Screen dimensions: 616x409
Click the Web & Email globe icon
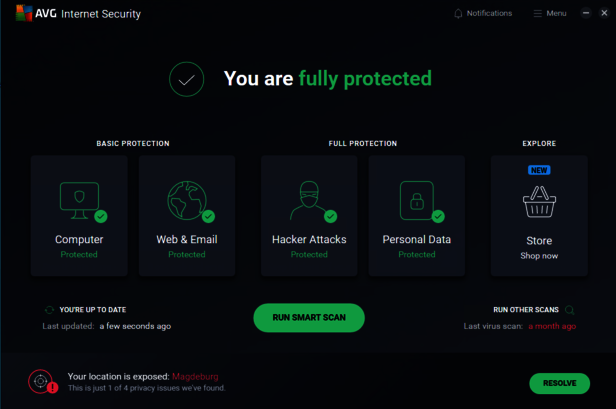[186, 200]
